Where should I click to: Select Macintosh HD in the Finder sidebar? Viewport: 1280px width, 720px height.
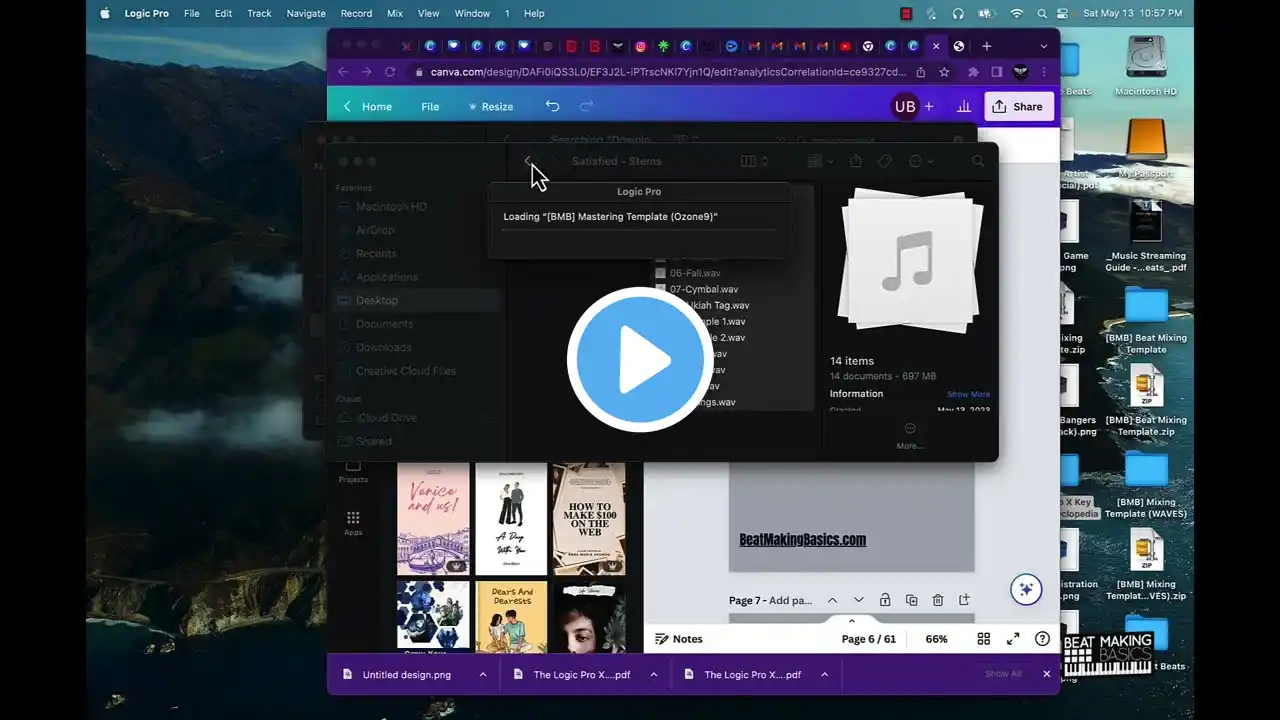click(391, 207)
